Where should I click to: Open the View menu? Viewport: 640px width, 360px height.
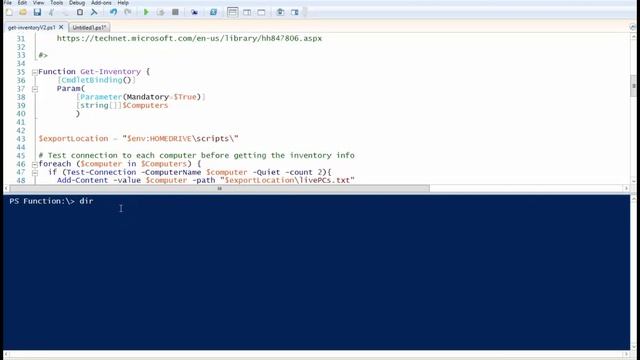[38, 3]
